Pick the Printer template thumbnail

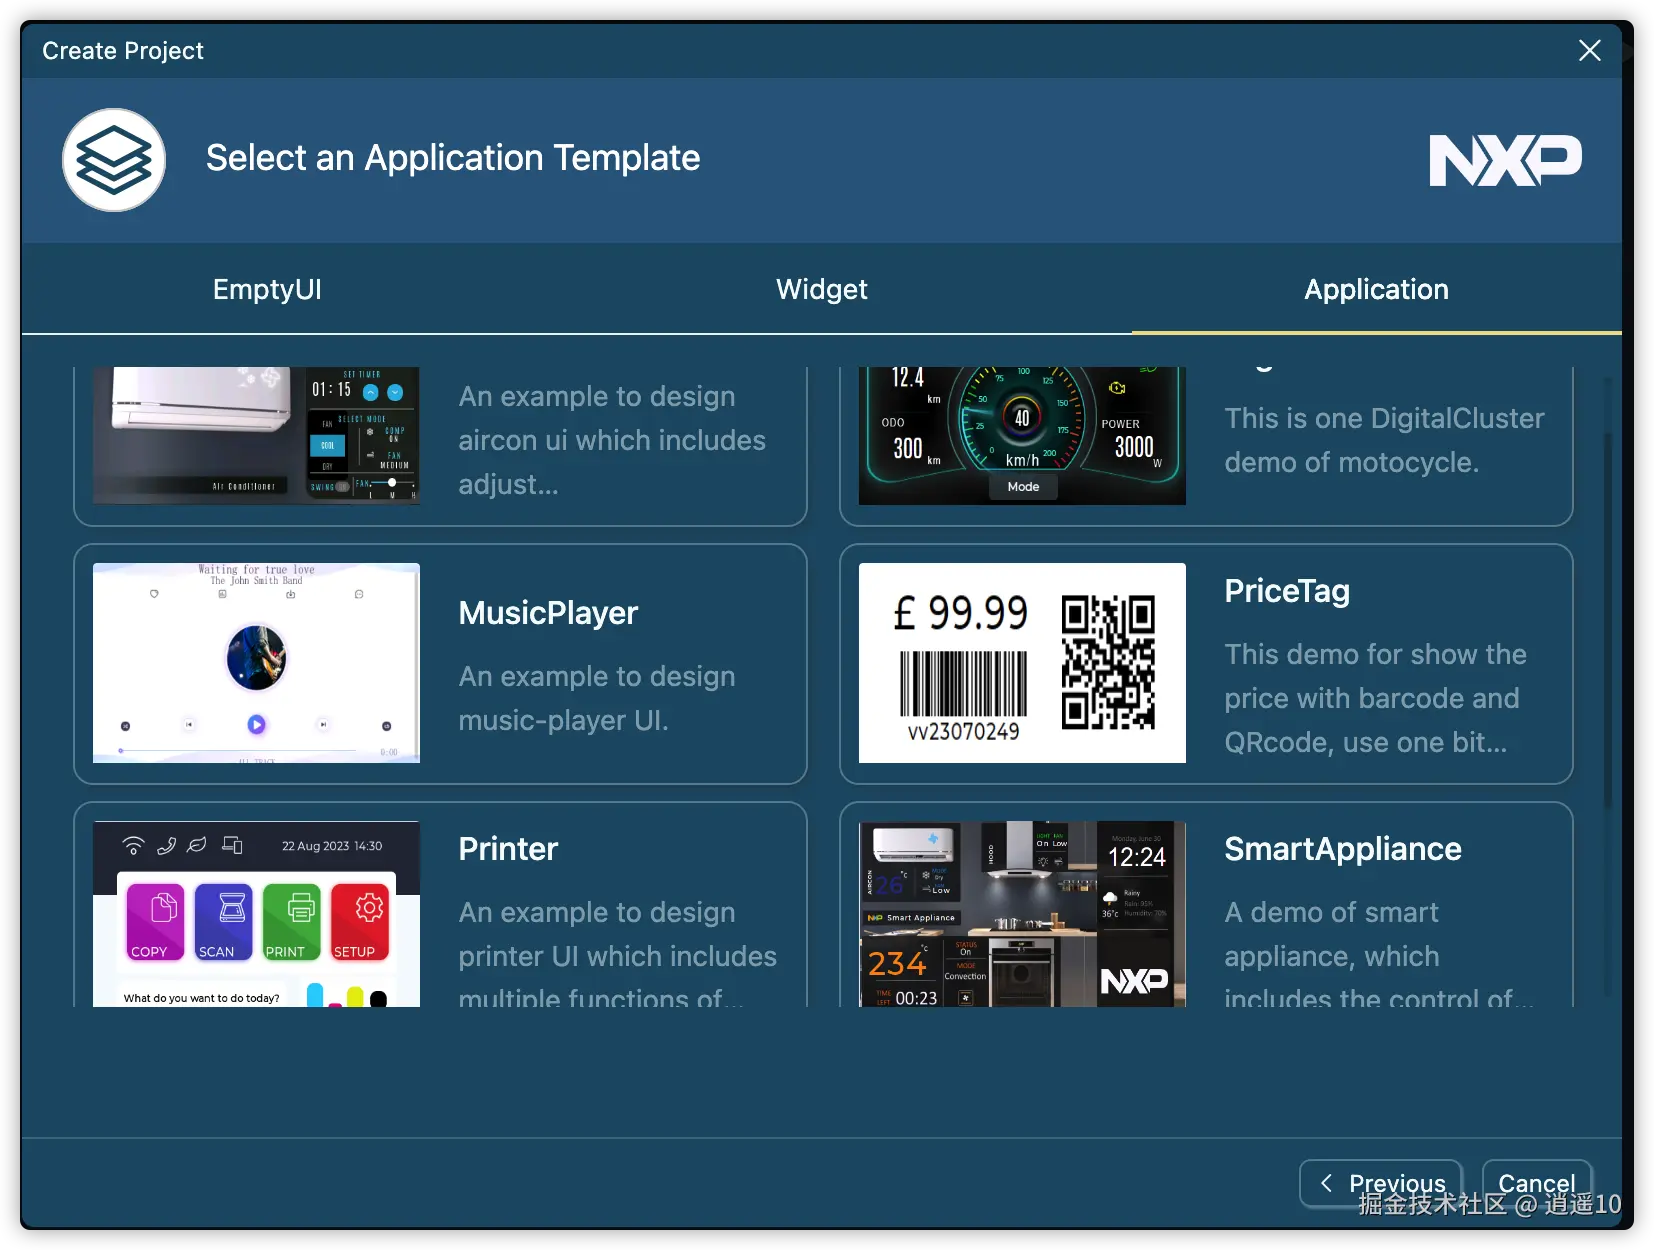(x=256, y=914)
